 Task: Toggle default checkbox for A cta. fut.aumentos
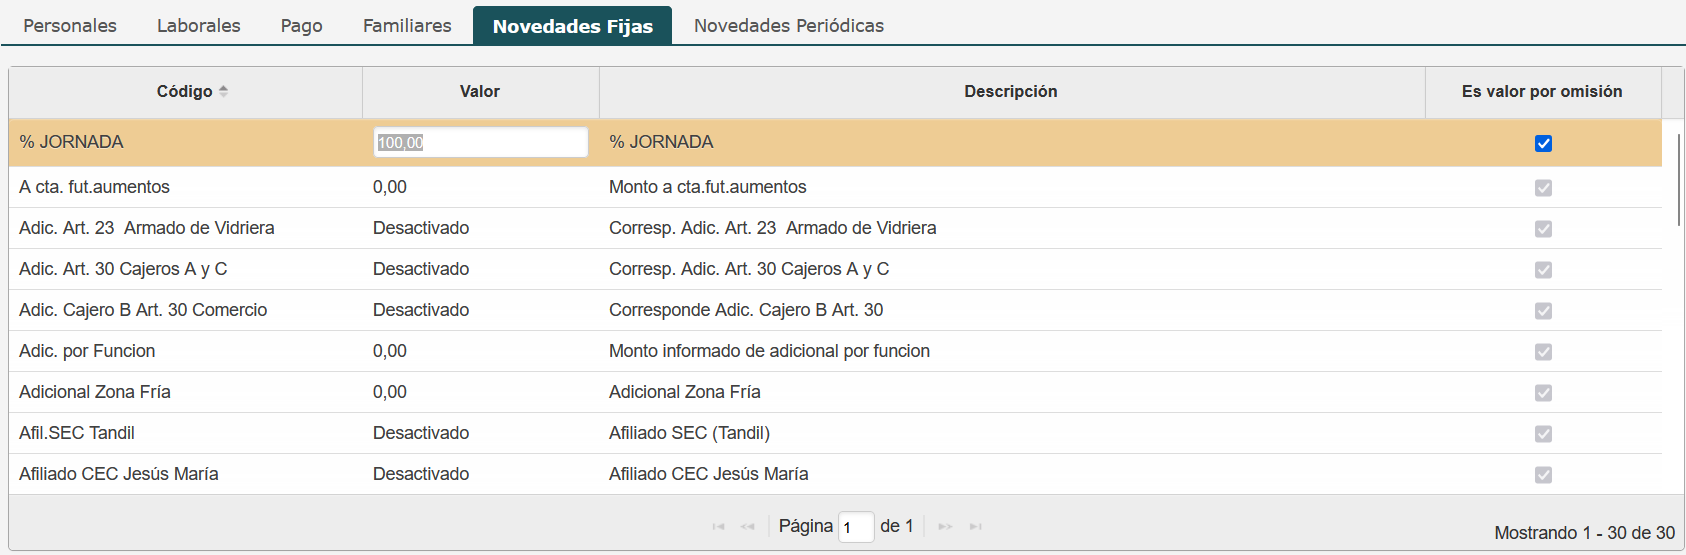(x=1543, y=188)
